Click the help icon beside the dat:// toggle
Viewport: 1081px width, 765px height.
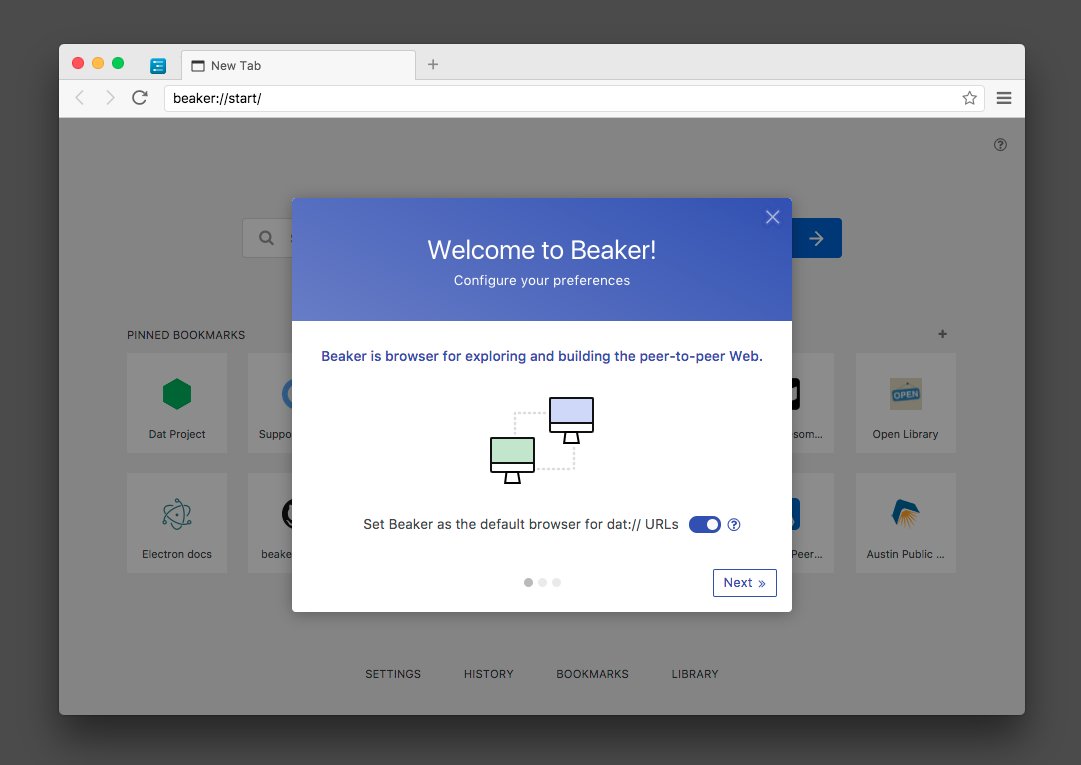734,524
